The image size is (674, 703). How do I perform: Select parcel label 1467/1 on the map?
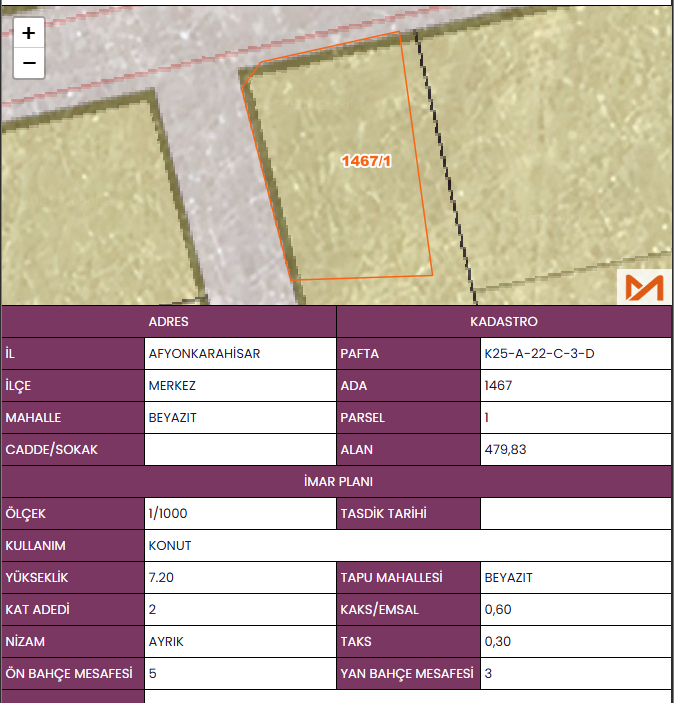(366, 161)
